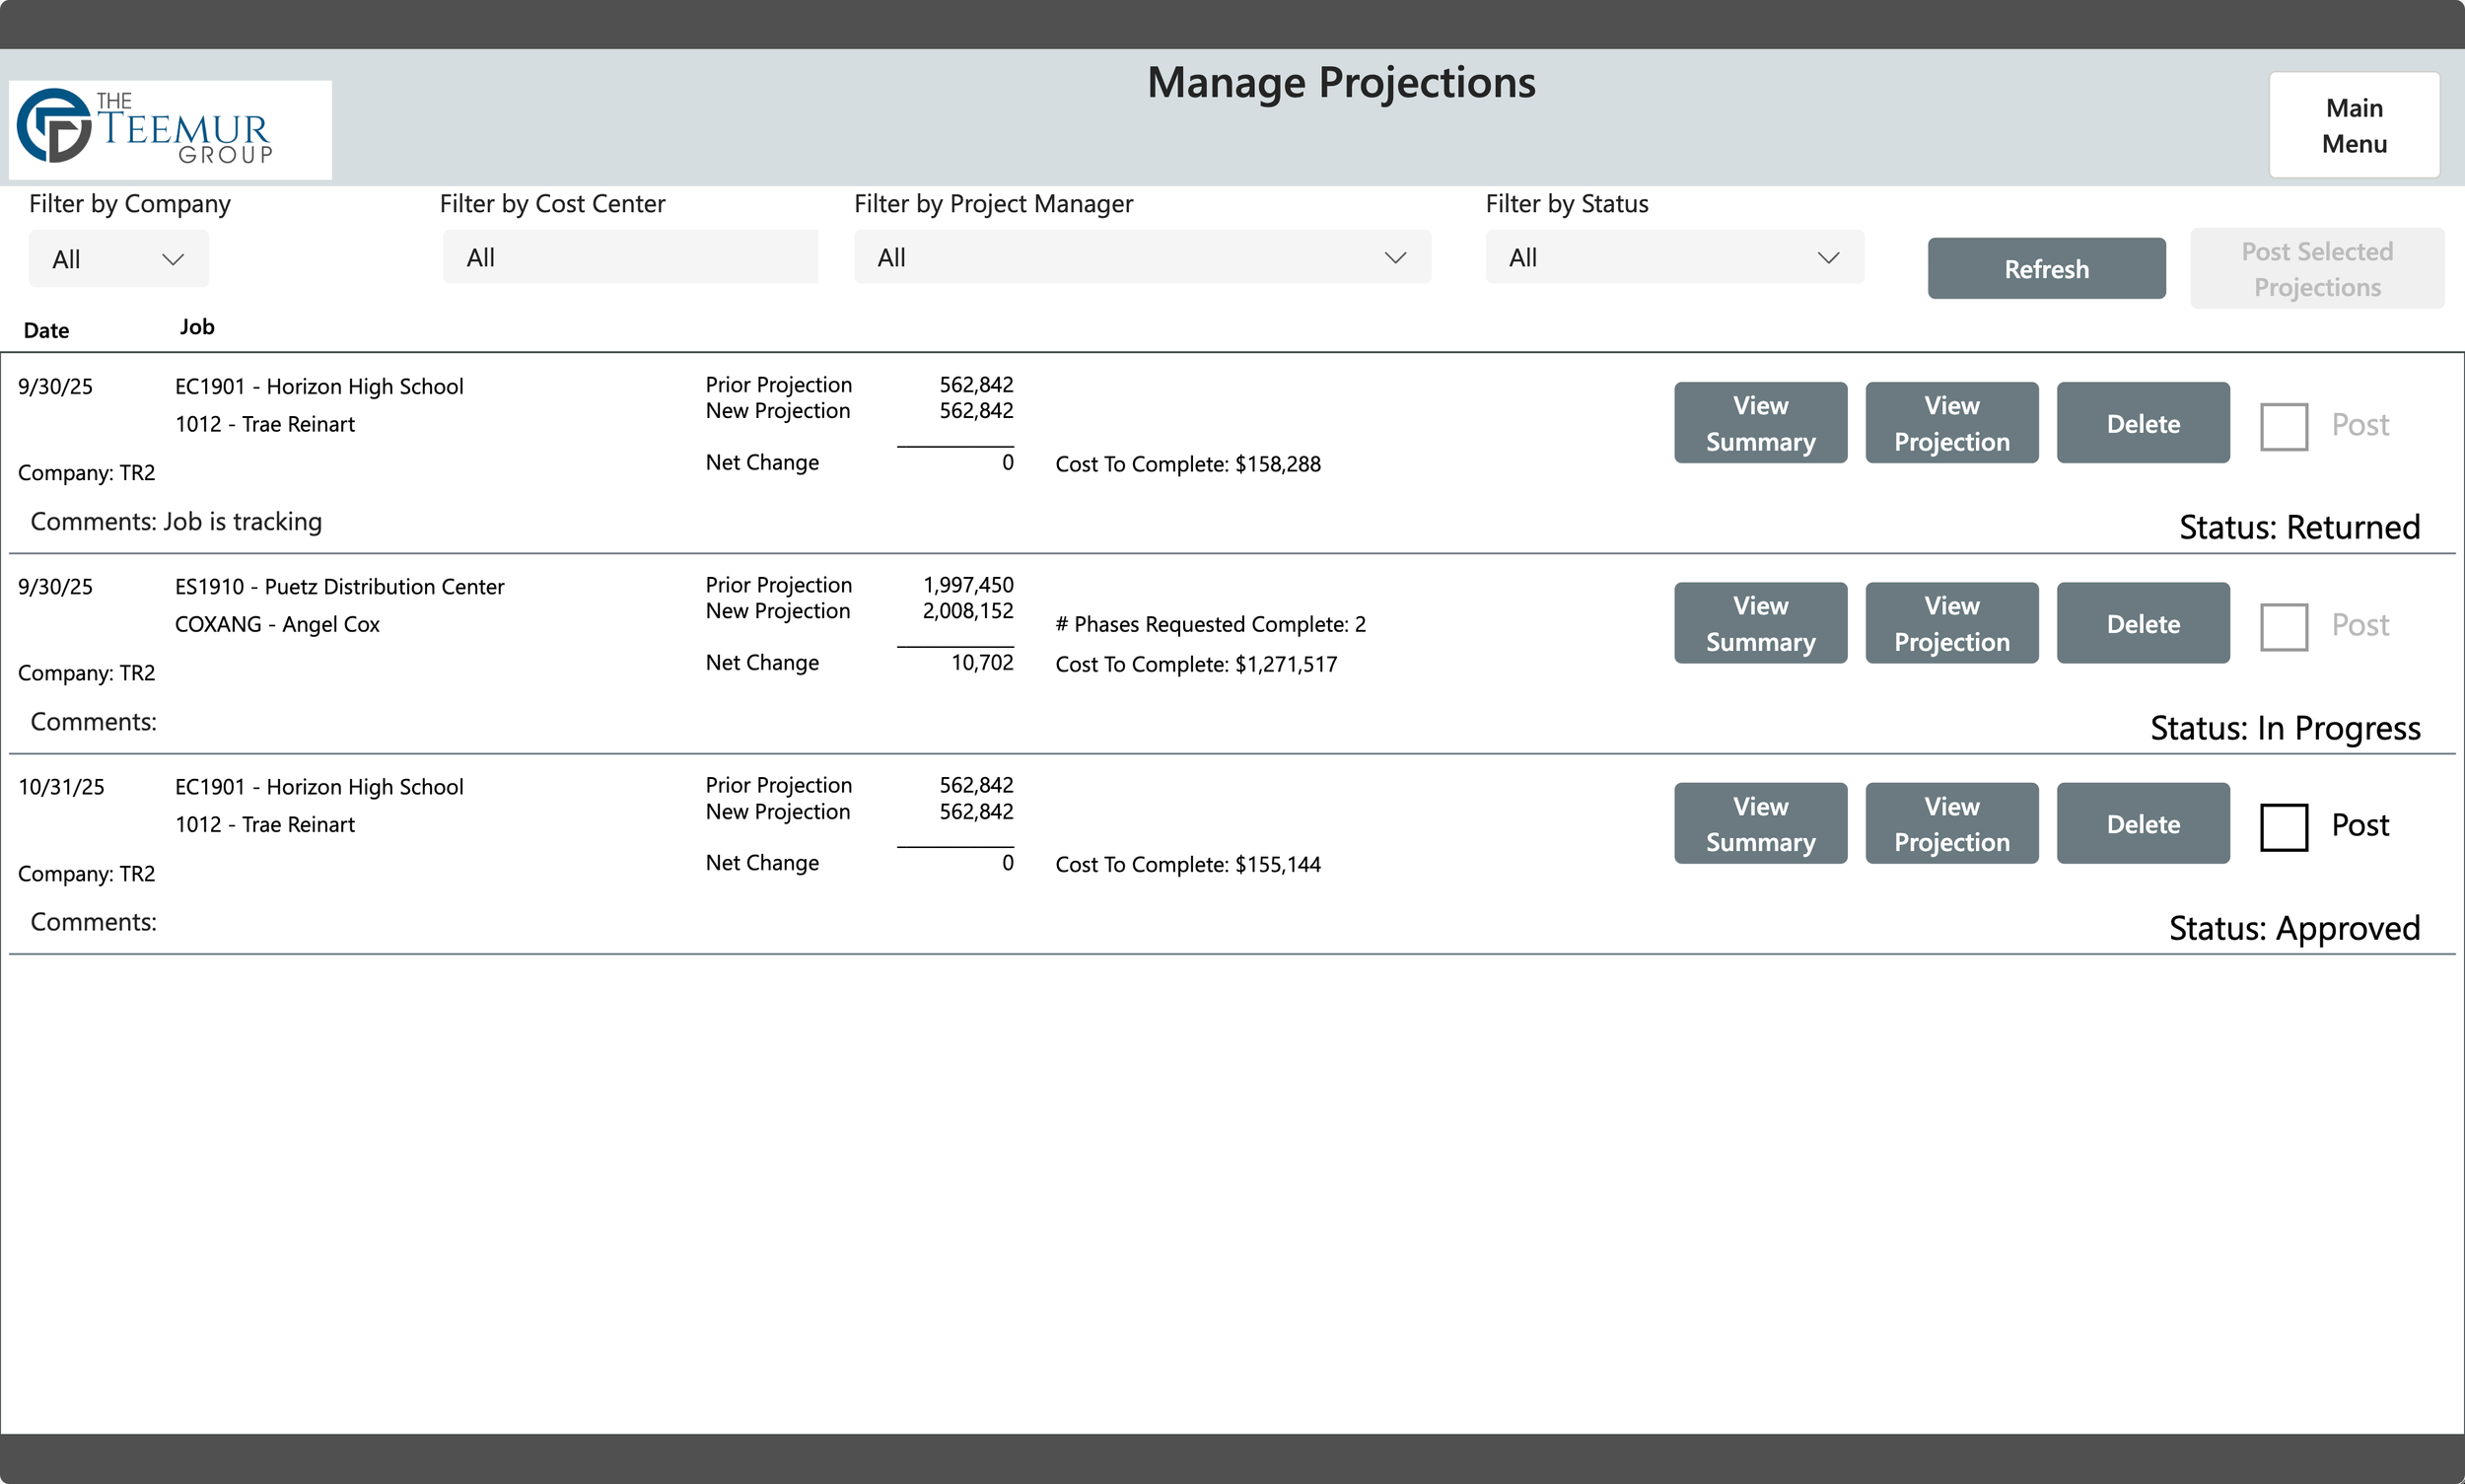Click the Filter by Cost Center field

630,257
